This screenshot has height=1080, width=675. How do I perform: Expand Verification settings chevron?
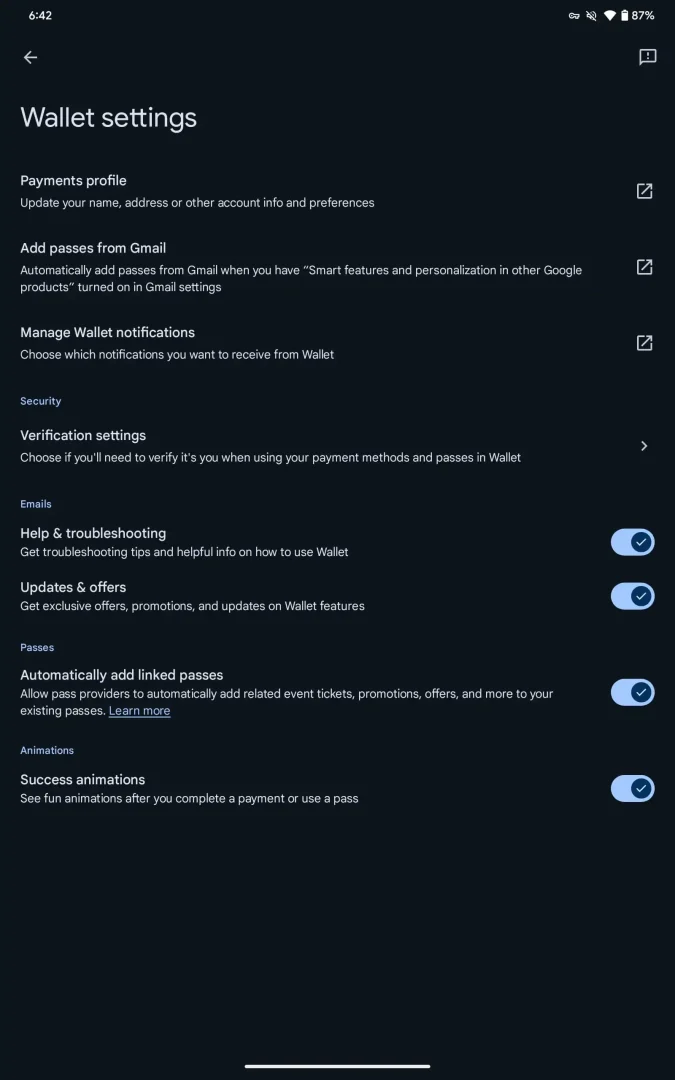pyautogui.click(x=644, y=446)
